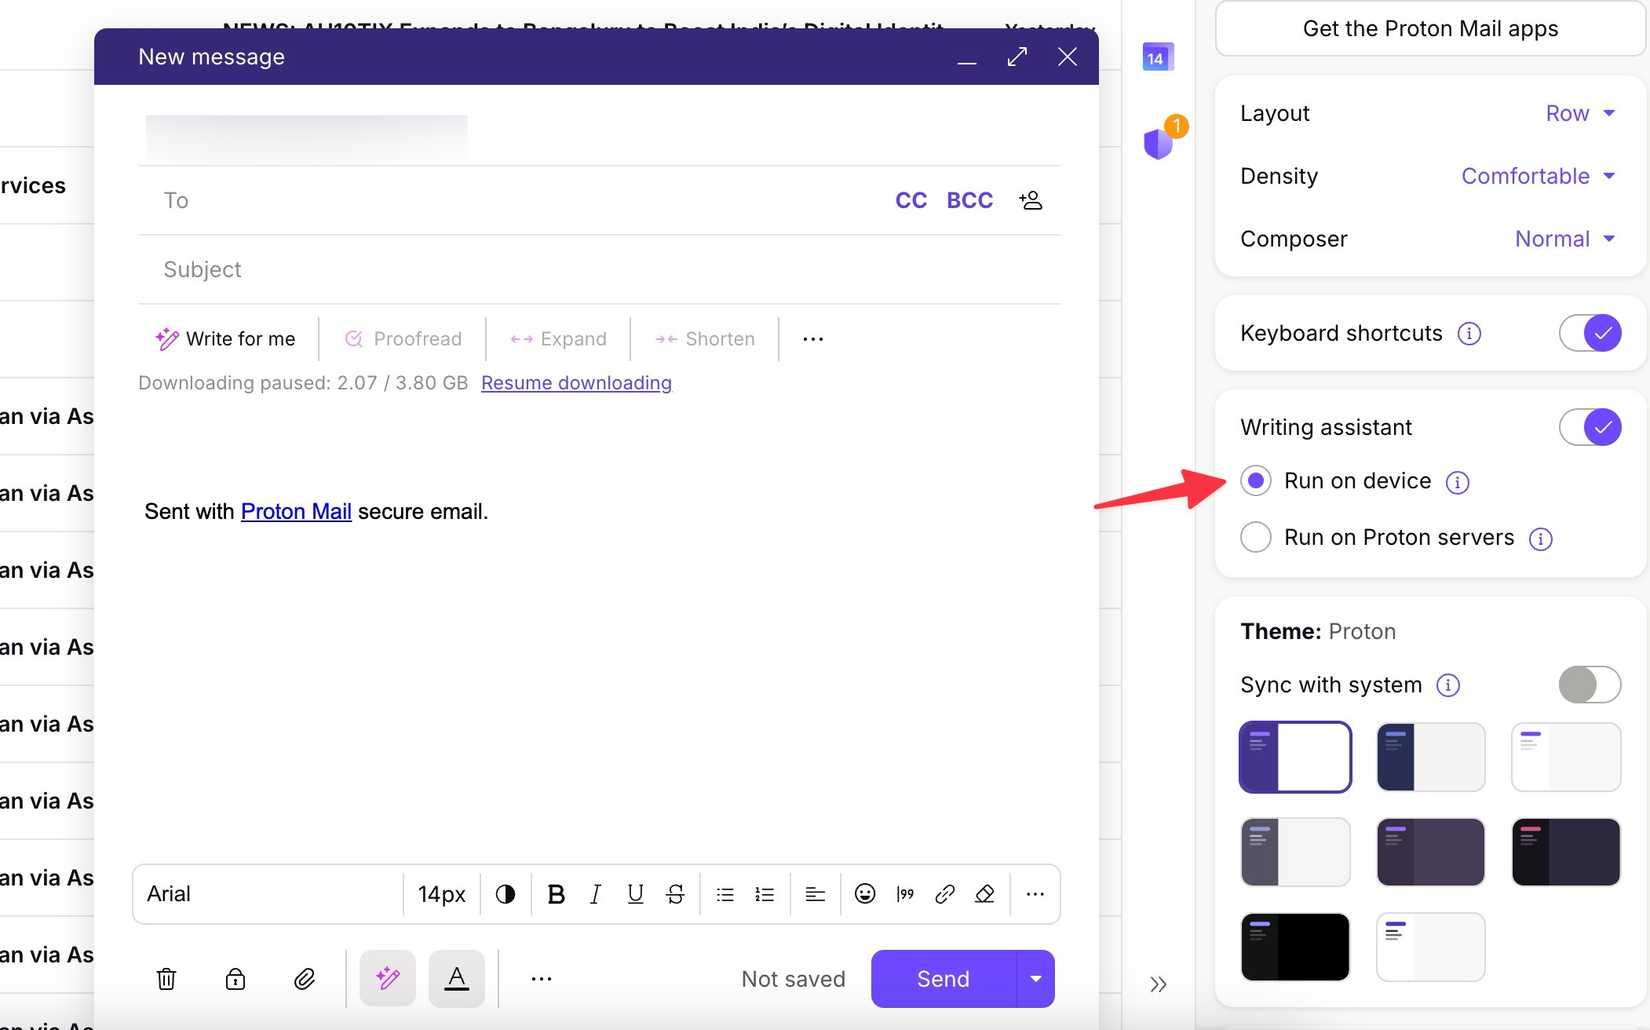Insert an emoji

[864, 893]
